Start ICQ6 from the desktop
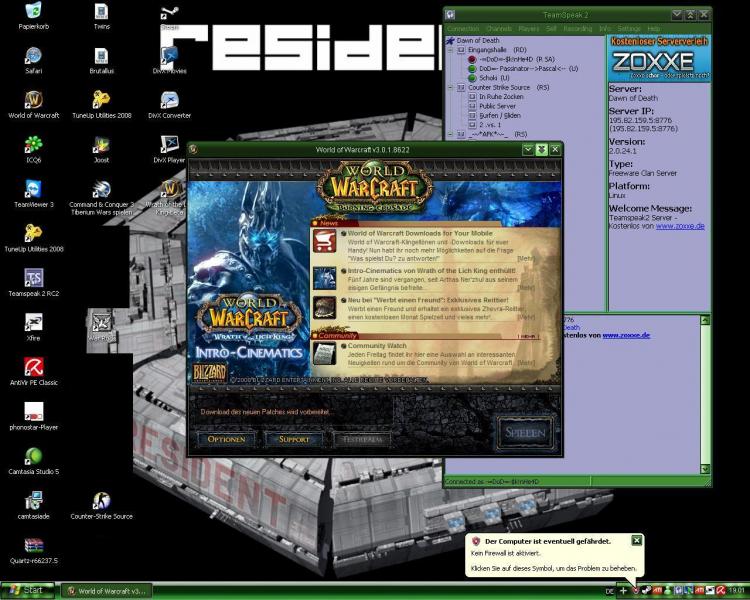The image size is (750, 600). (x=33, y=149)
